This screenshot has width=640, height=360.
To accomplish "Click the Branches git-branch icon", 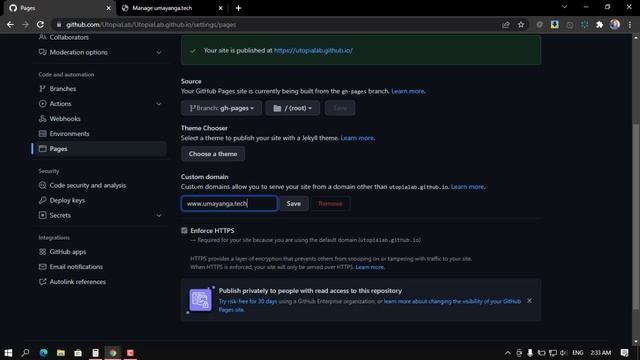I will [42, 89].
